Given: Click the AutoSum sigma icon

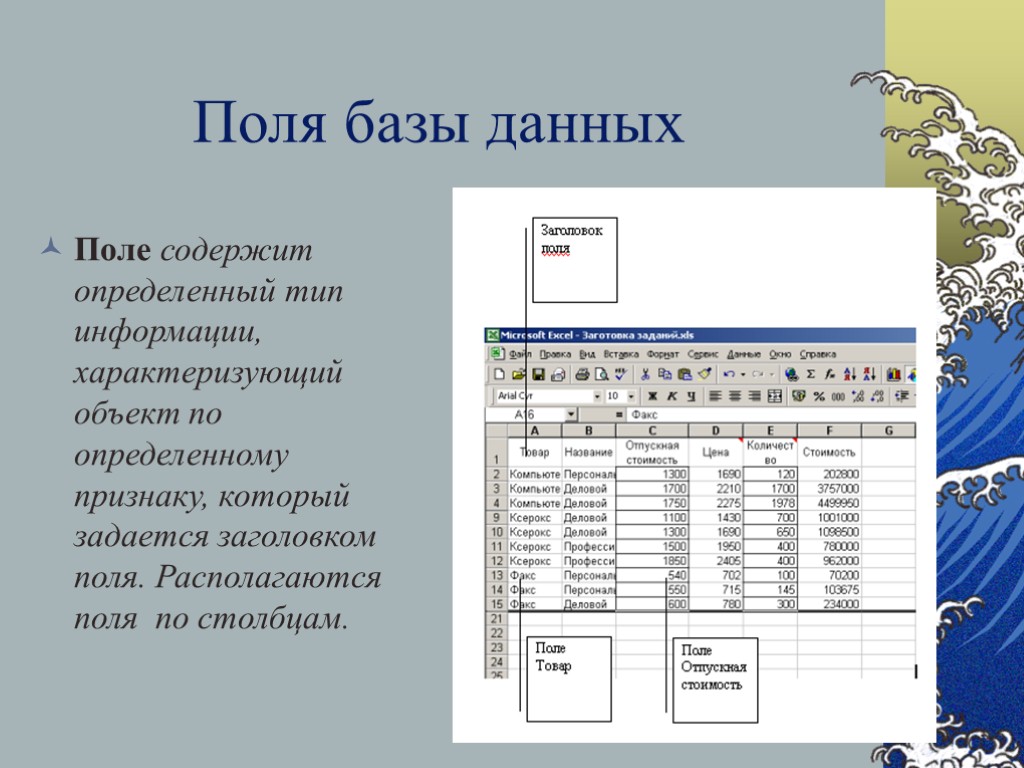Looking at the screenshot, I should click(x=810, y=374).
